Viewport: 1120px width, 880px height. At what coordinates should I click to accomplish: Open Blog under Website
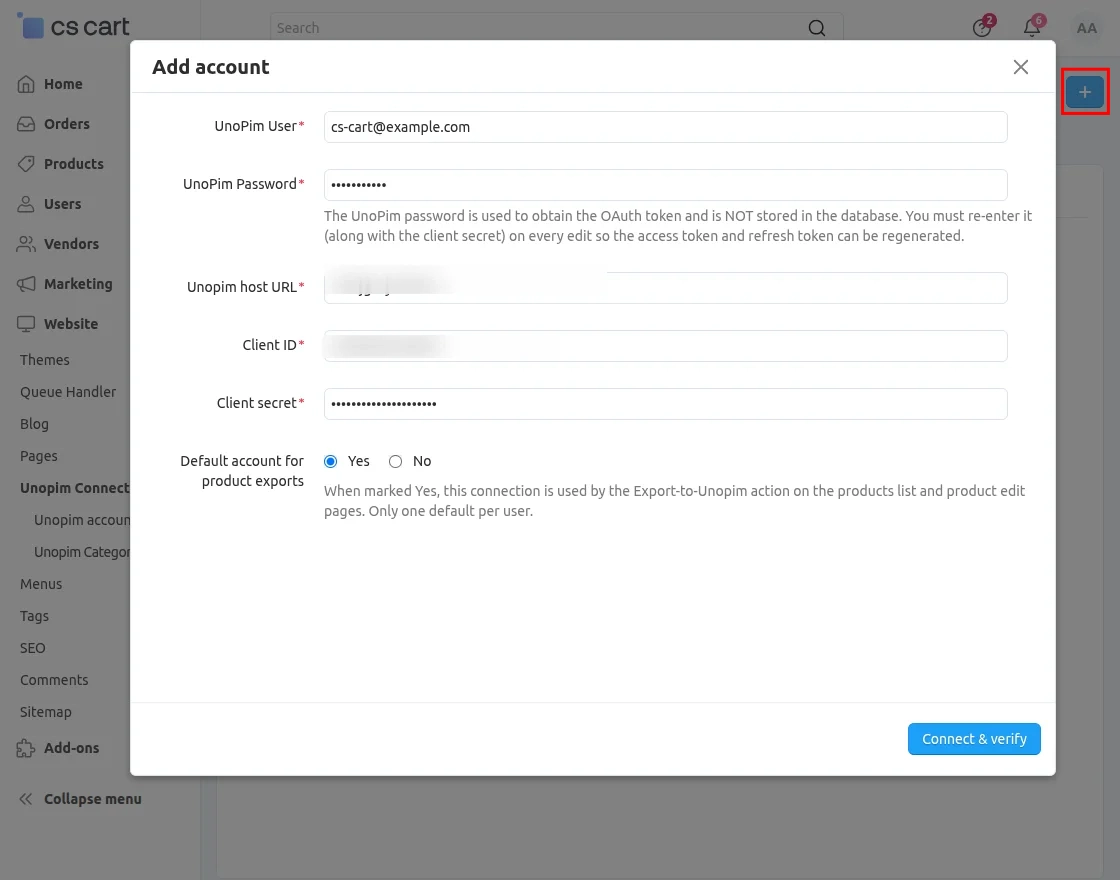click(x=34, y=424)
